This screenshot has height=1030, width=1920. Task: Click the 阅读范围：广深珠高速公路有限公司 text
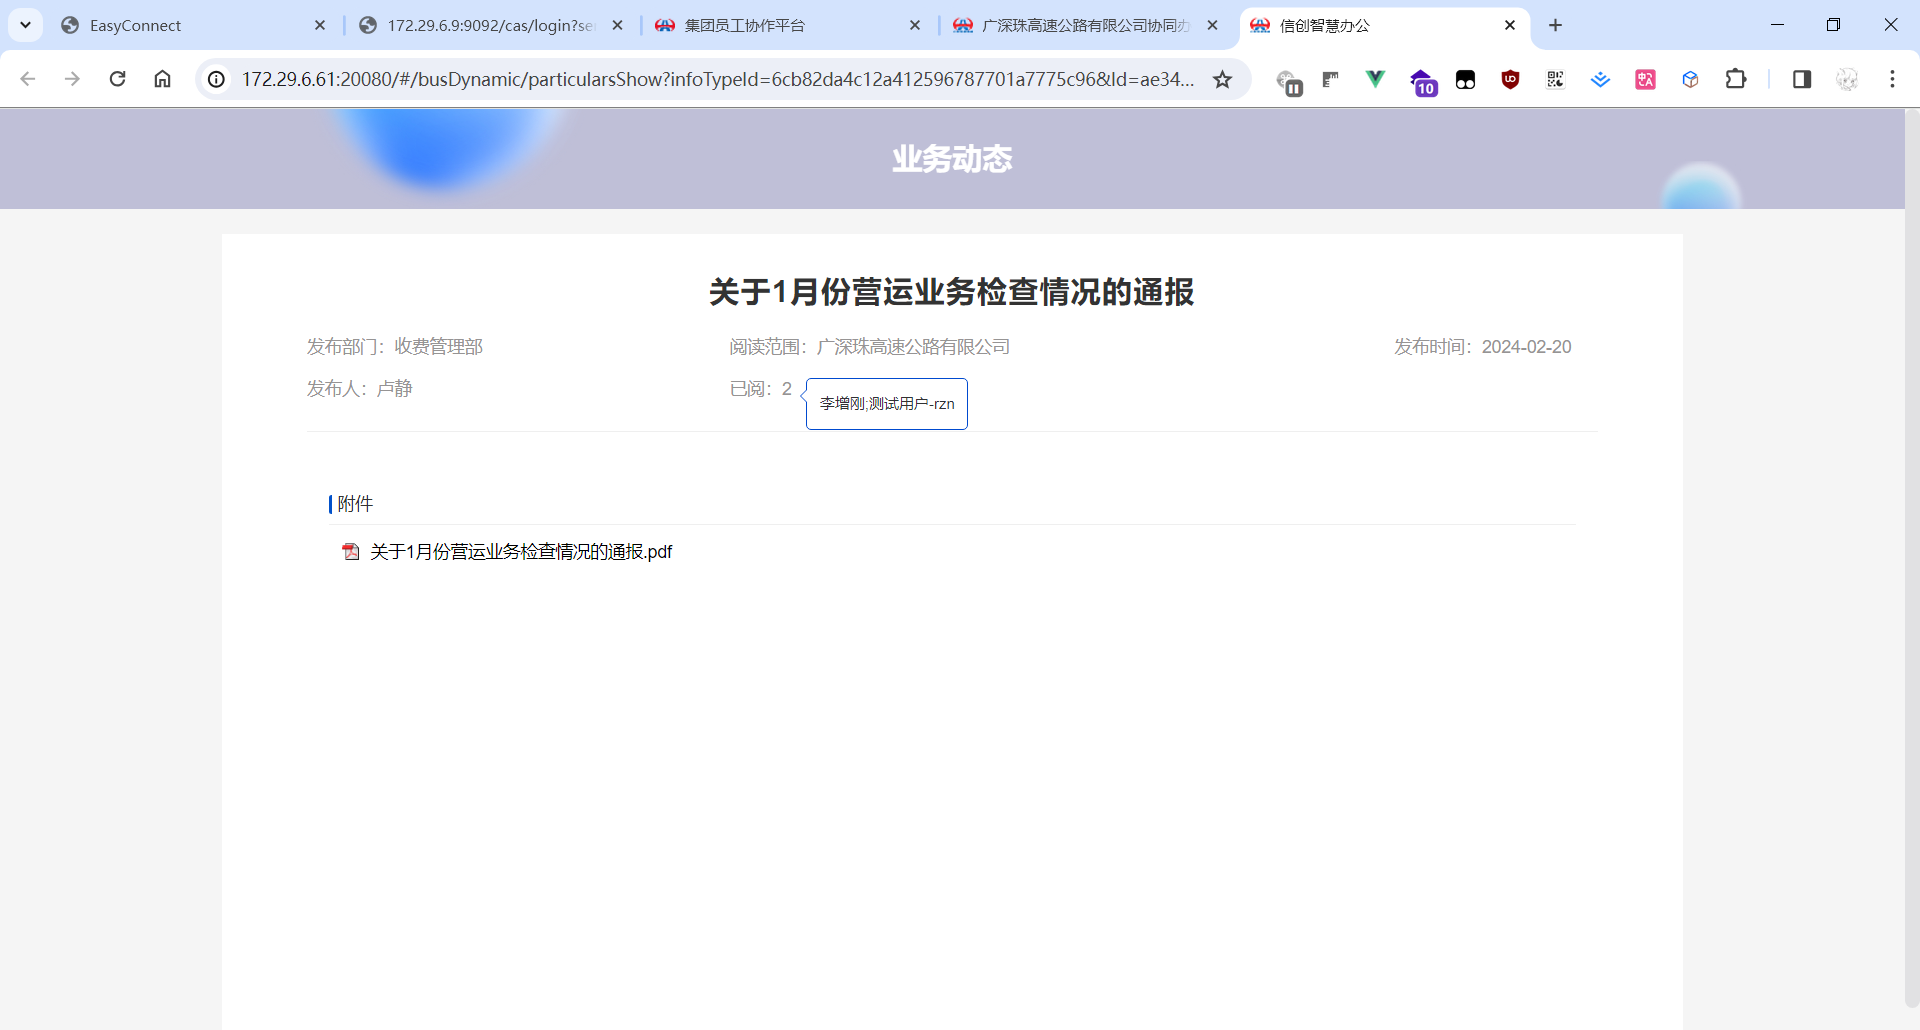pyautogui.click(x=869, y=347)
